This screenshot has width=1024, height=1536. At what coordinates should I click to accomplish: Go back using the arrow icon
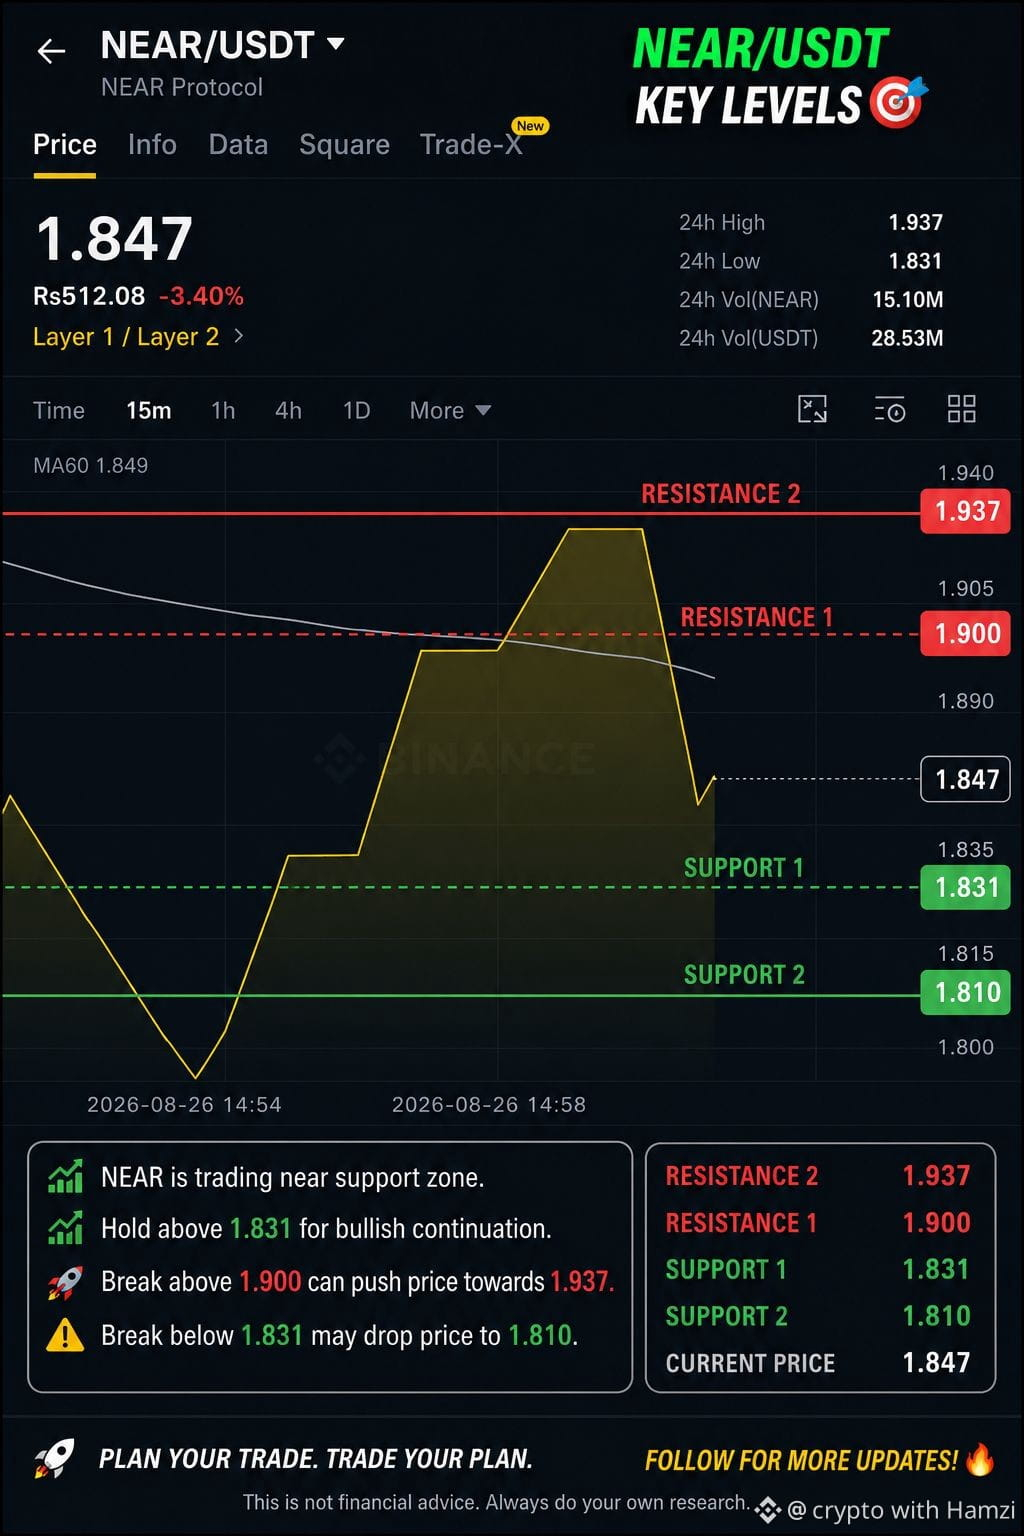[x=51, y=51]
